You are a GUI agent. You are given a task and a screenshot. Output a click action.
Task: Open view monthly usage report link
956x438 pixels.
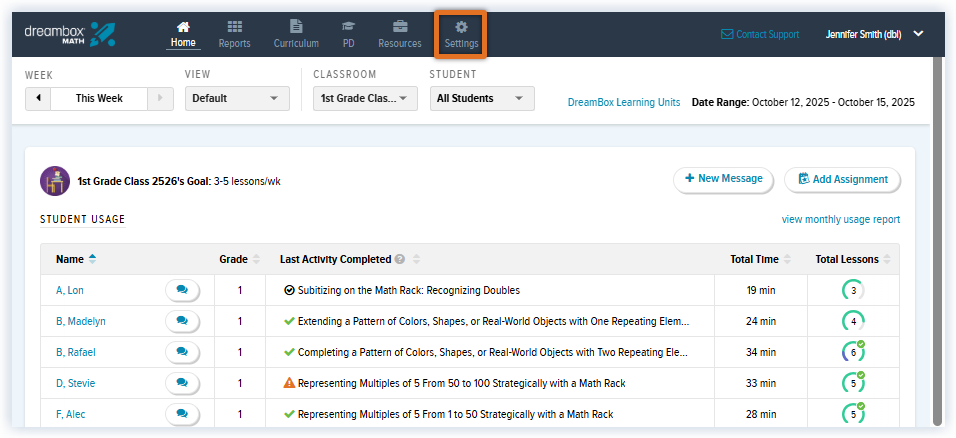click(x=840, y=219)
